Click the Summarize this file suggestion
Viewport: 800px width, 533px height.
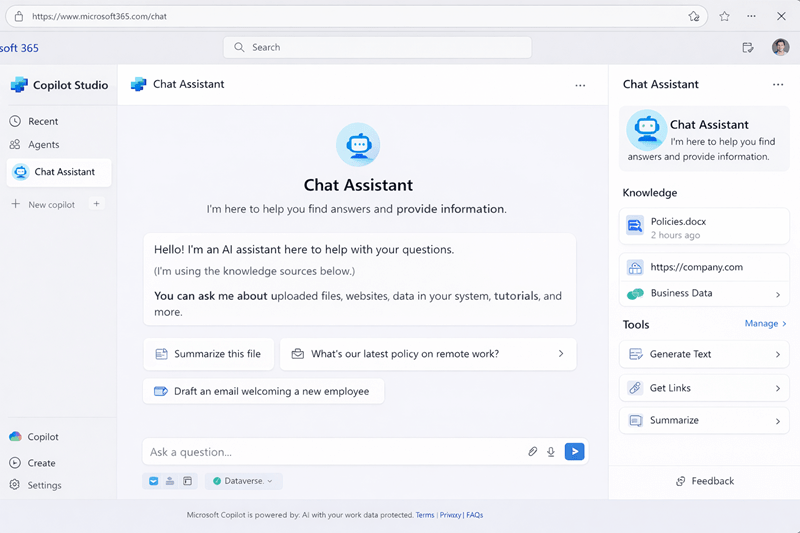pyautogui.click(x=208, y=354)
